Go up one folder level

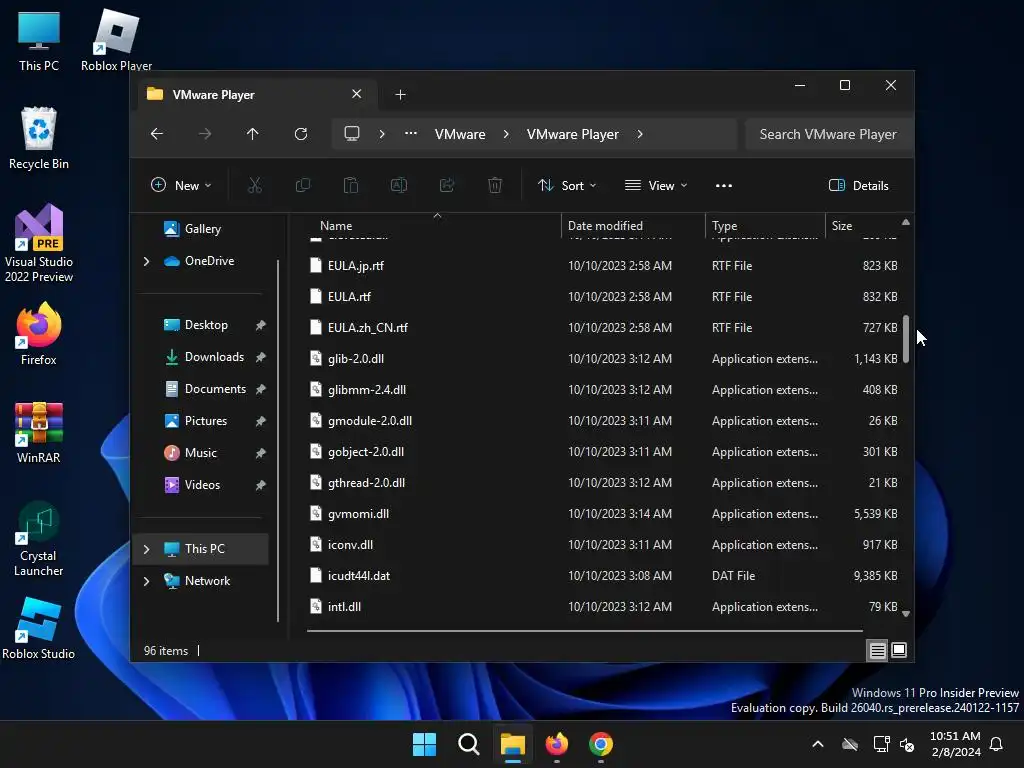click(253, 134)
